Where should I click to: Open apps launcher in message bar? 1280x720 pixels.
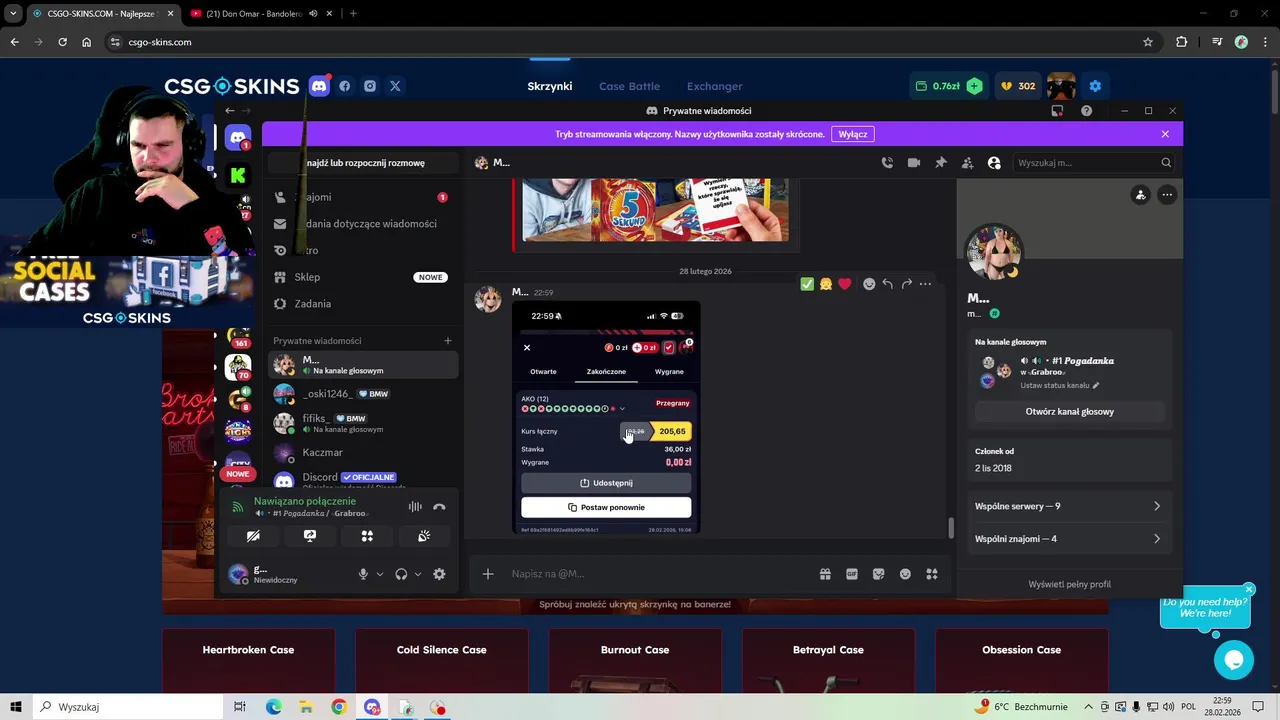point(932,574)
